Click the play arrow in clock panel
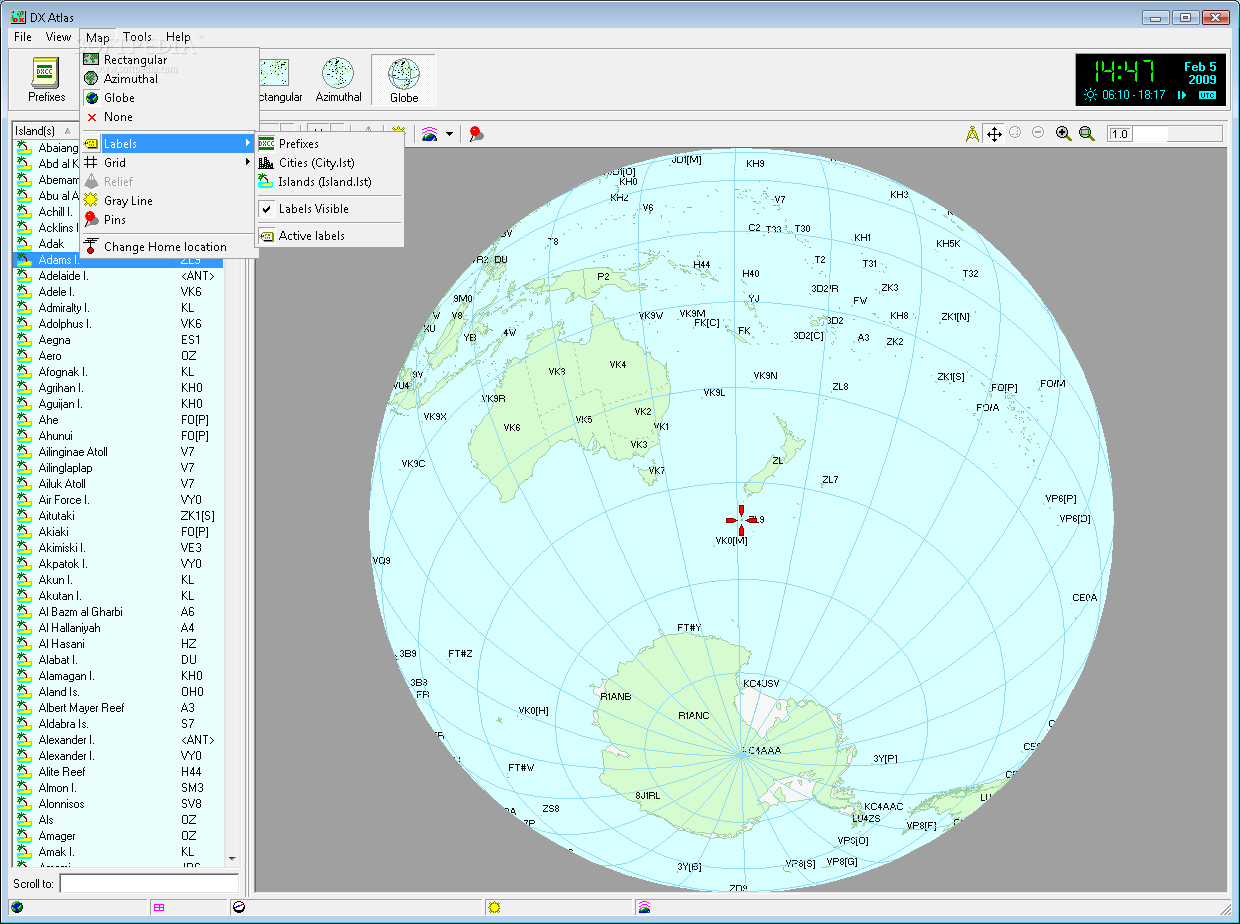This screenshot has width=1240, height=924. click(1182, 95)
